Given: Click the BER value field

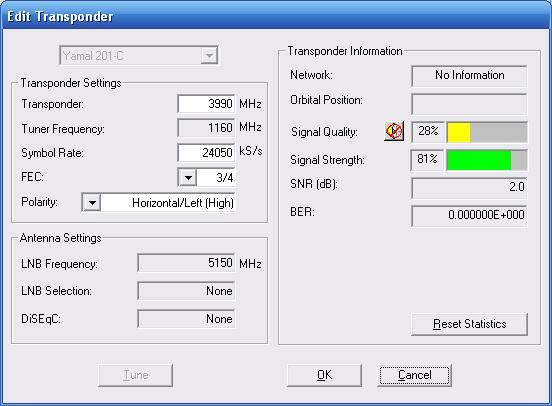Looking at the screenshot, I should coord(469,215).
